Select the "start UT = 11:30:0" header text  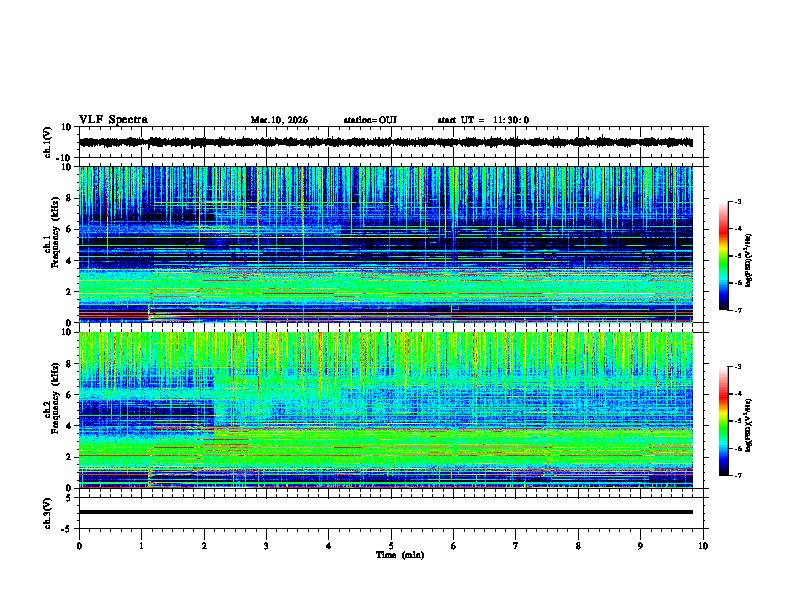(x=483, y=120)
